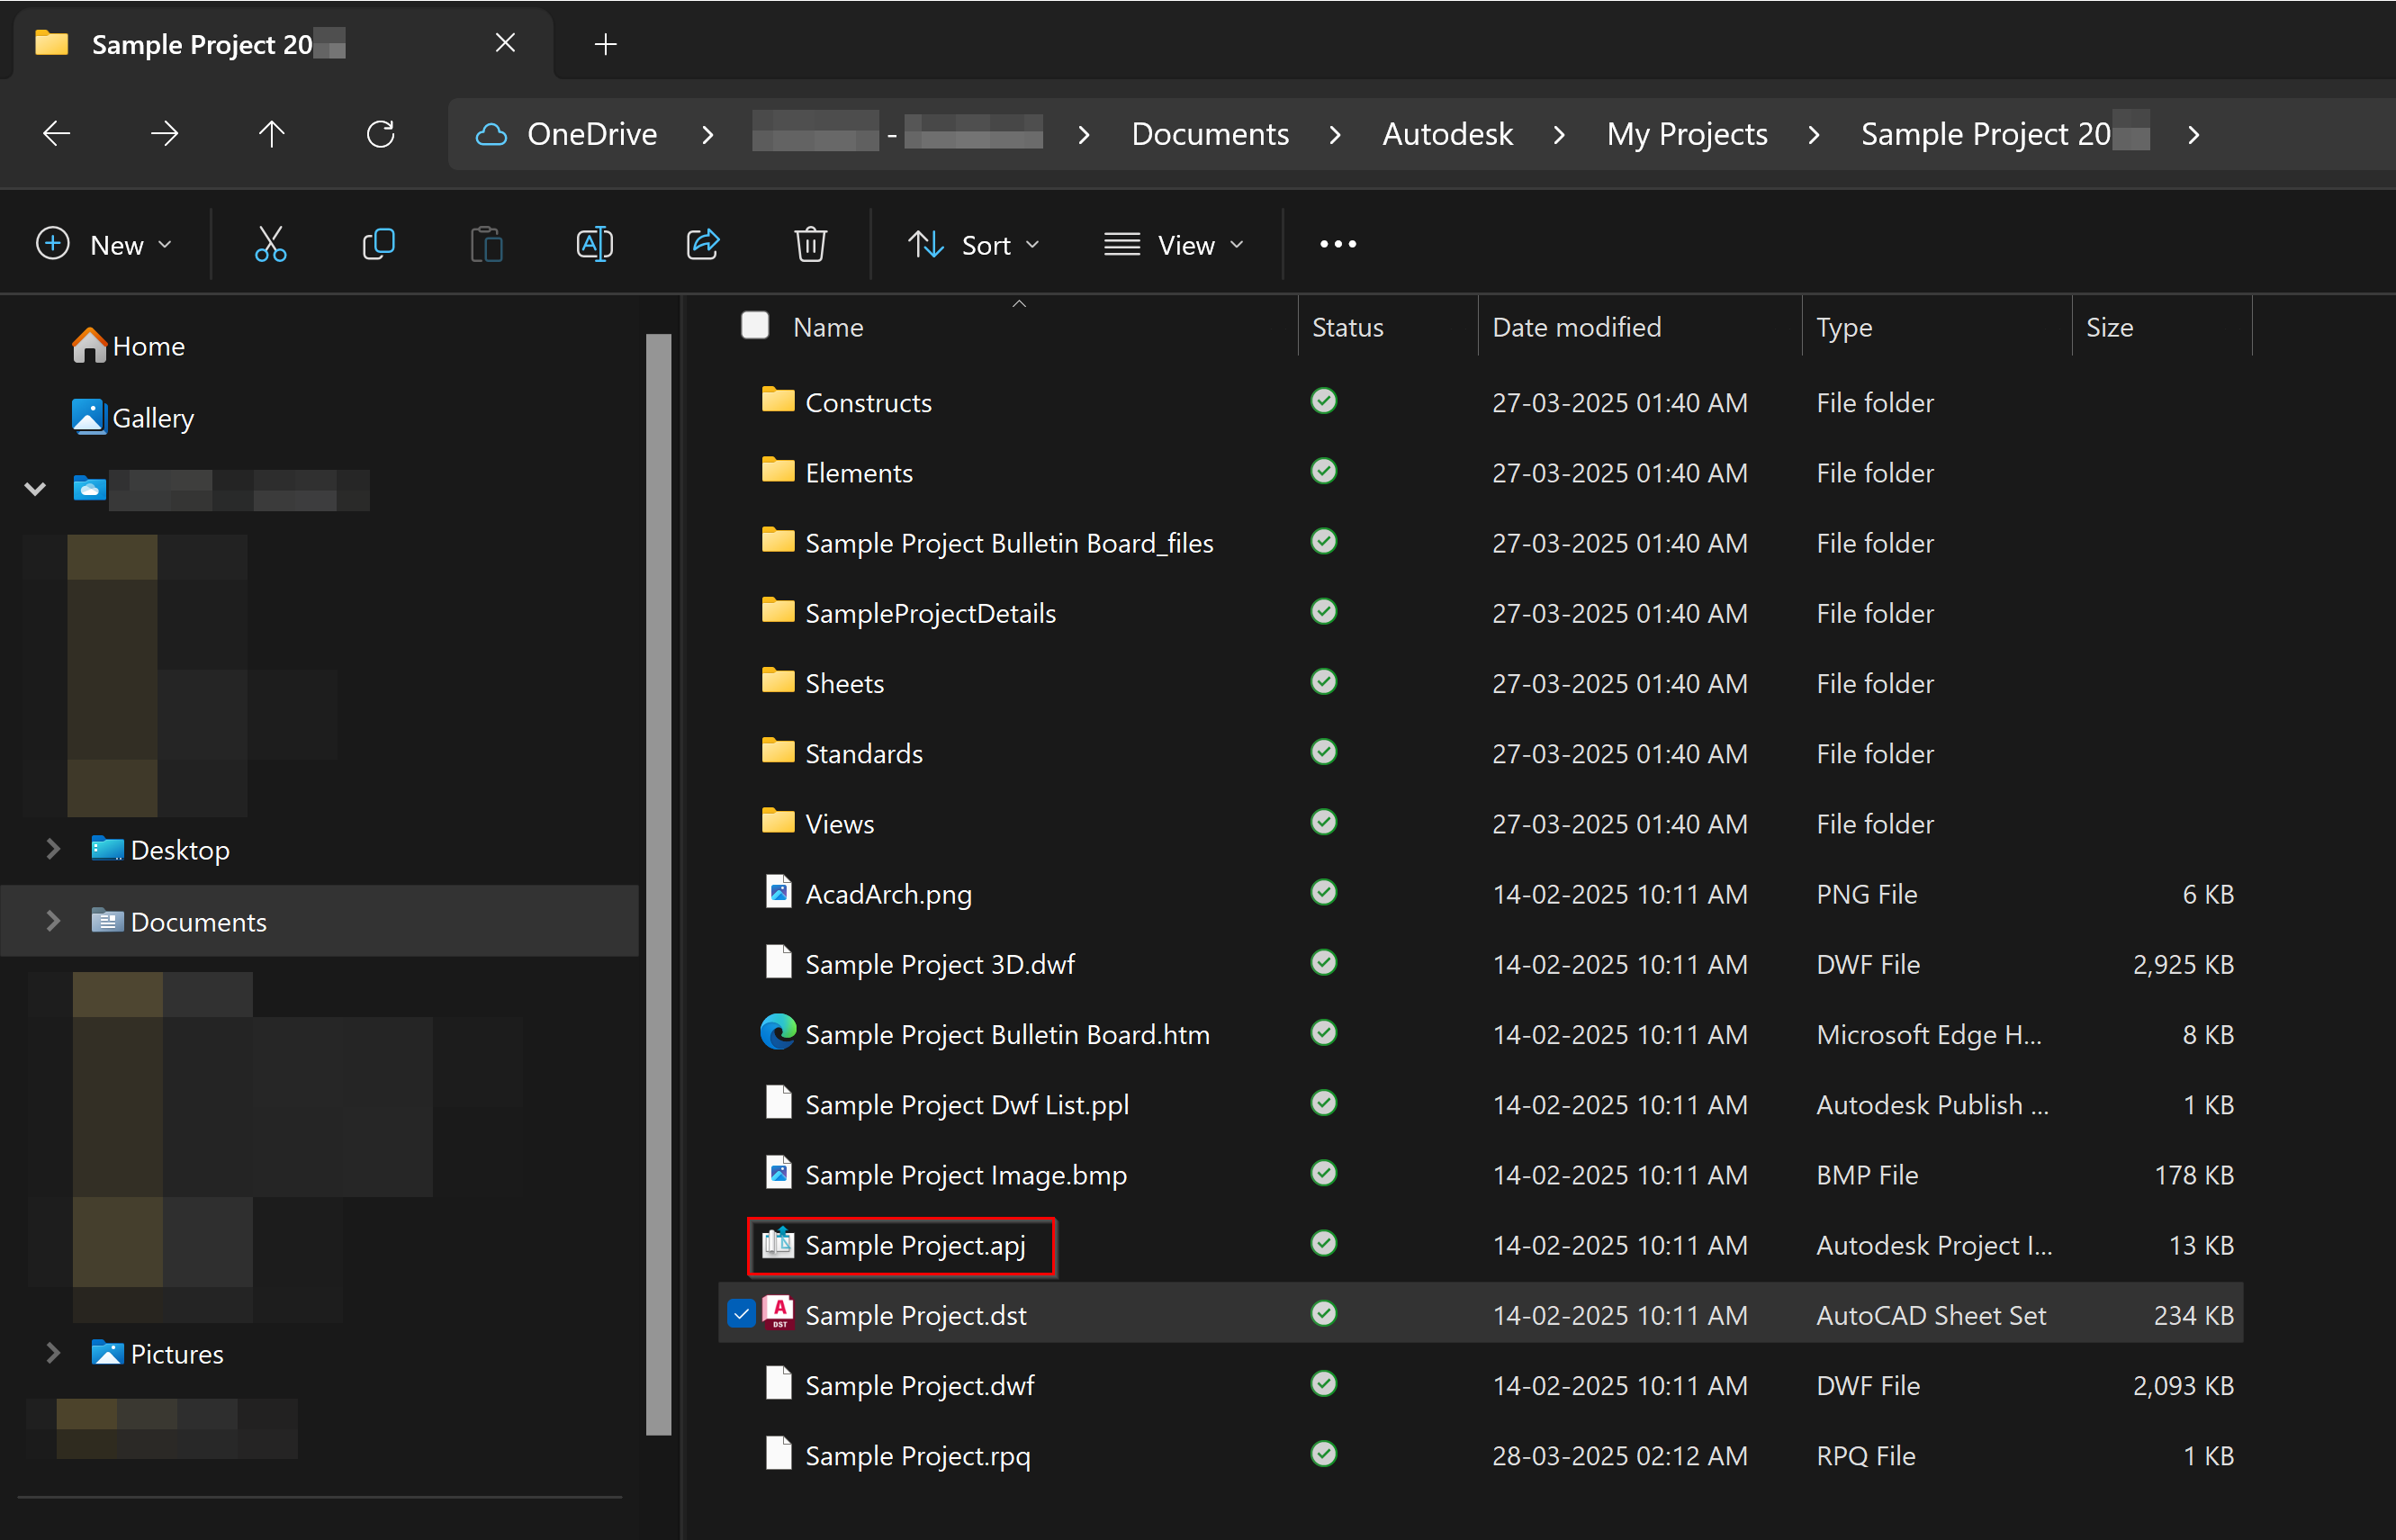Expand the Desktop tree node

point(53,849)
